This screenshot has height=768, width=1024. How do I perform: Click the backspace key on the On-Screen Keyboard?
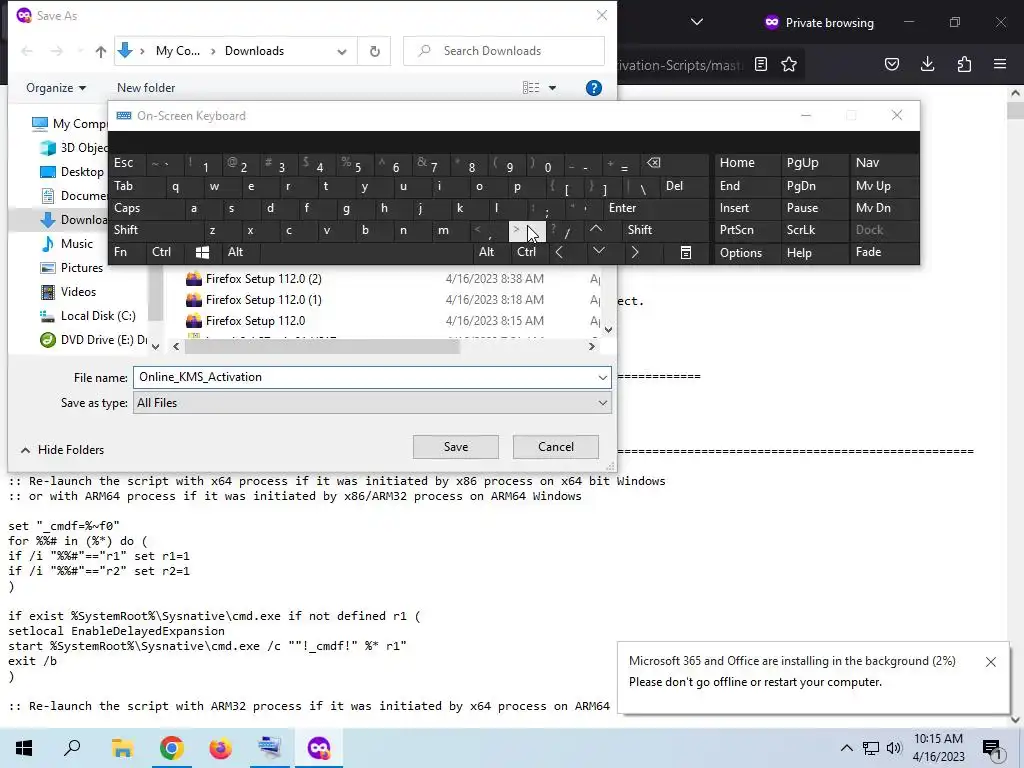point(653,163)
